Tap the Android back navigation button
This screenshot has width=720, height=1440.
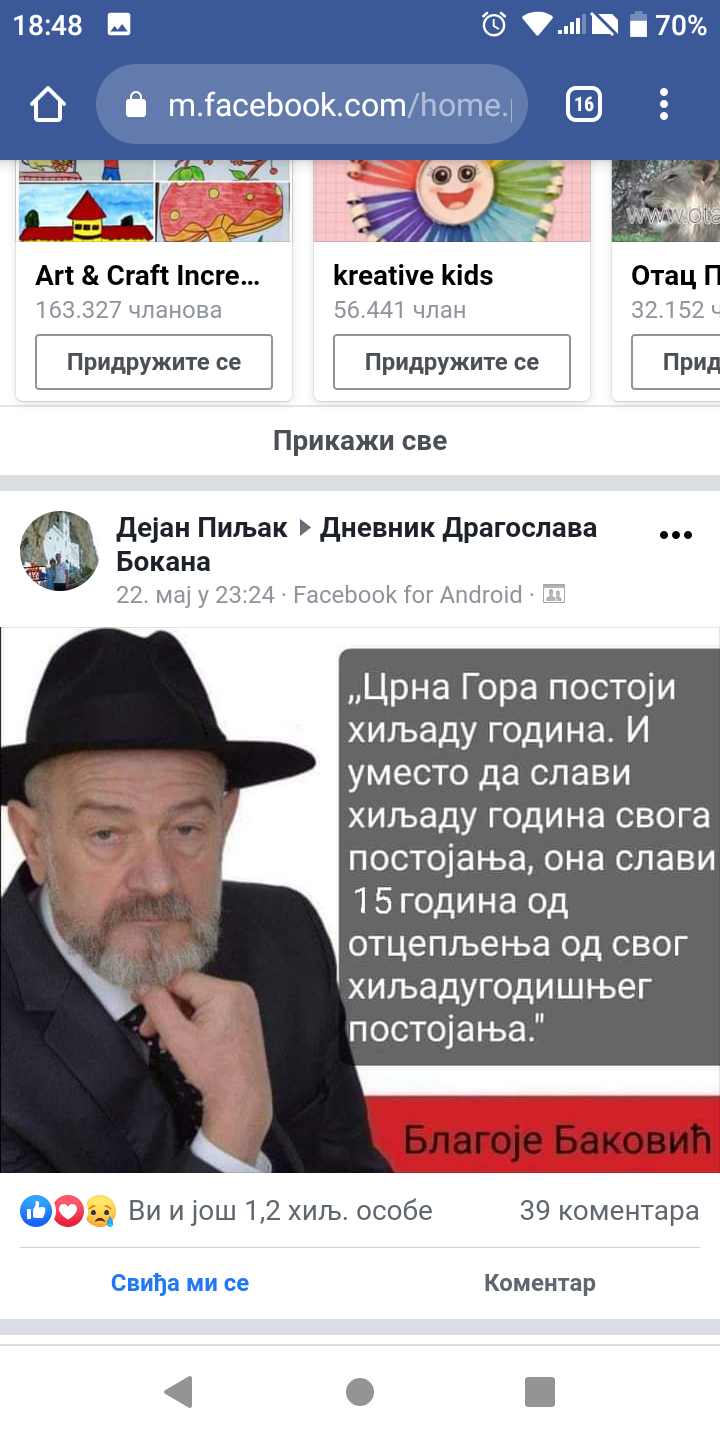178,1391
